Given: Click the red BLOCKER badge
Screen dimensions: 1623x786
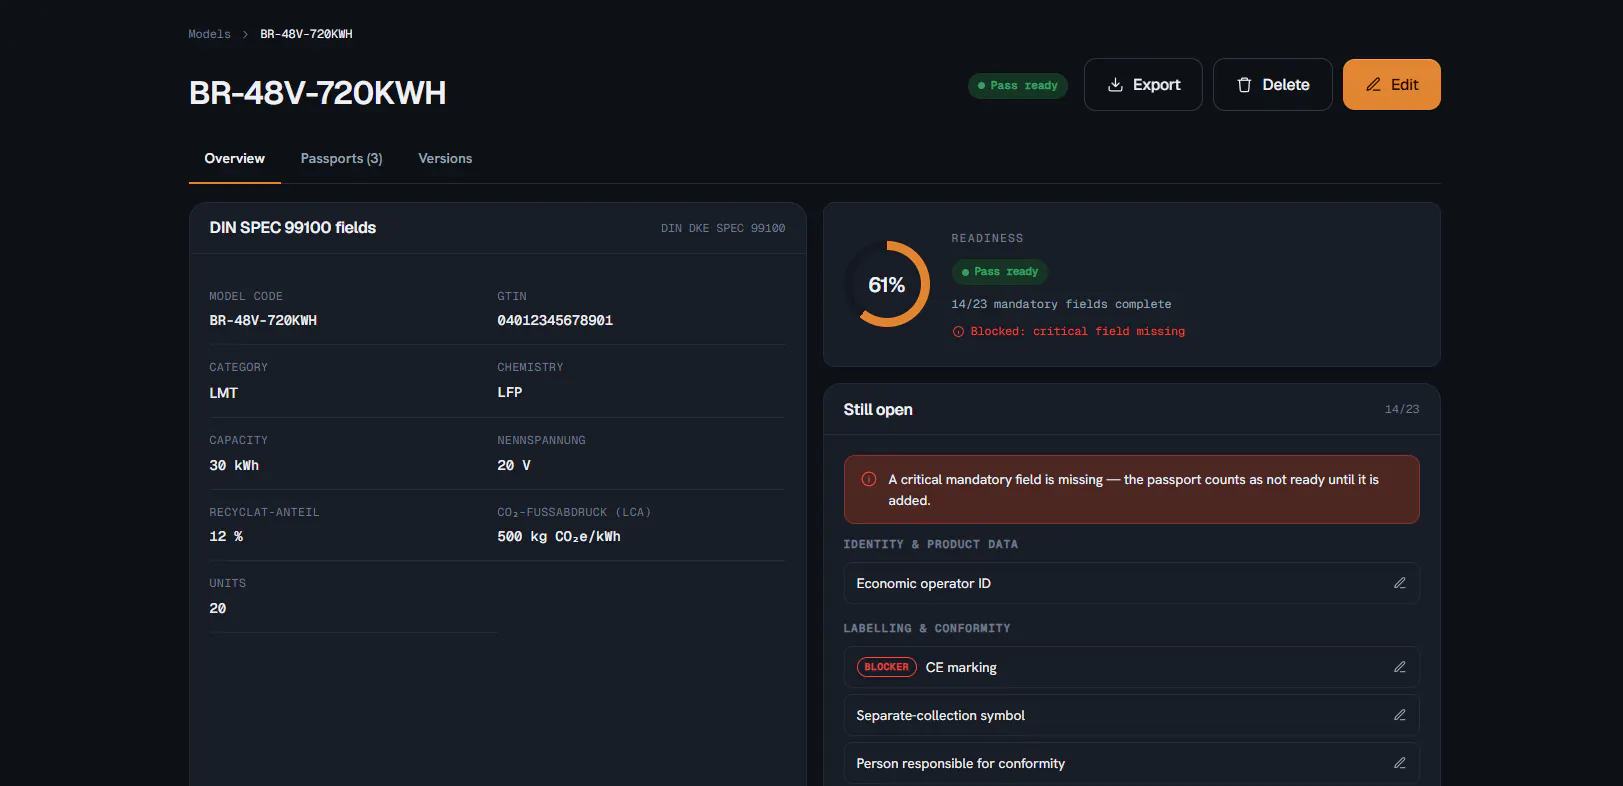Looking at the screenshot, I should click(886, 667).
